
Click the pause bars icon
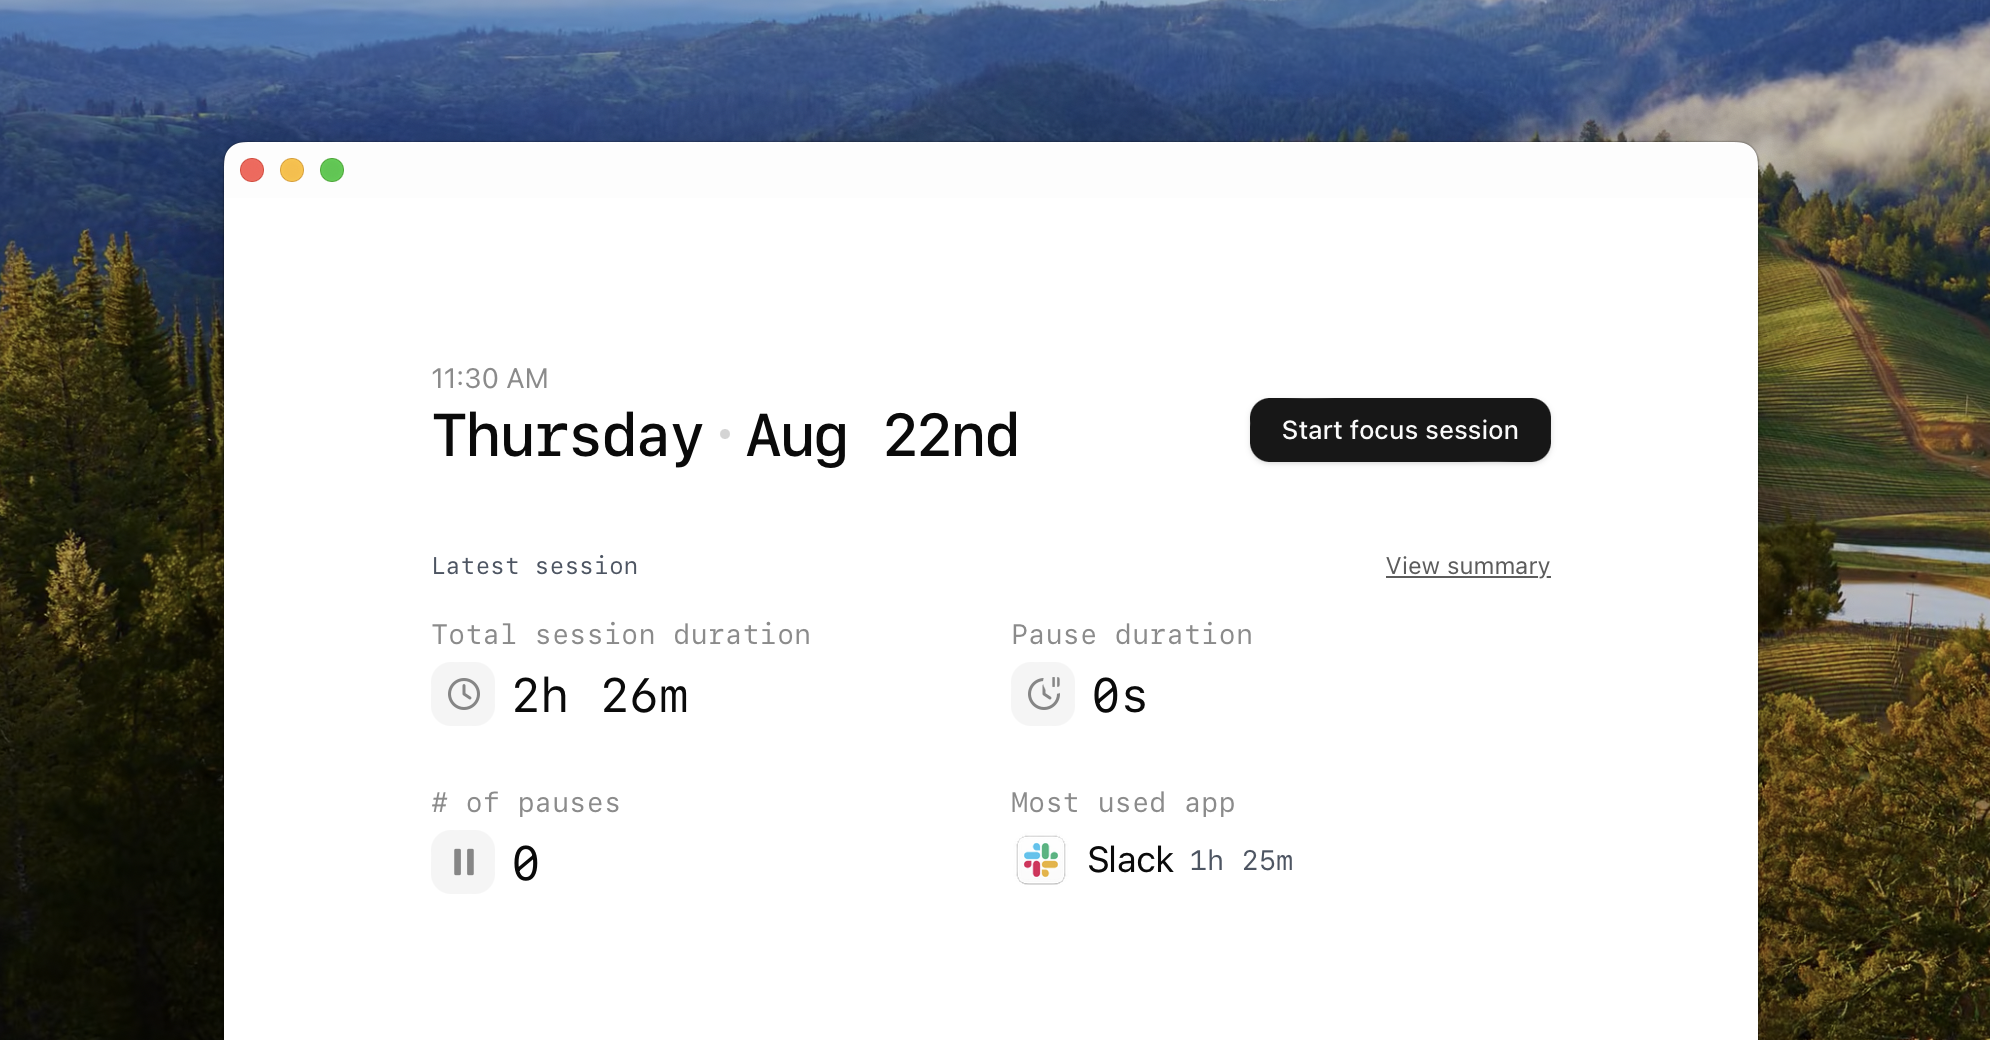[x=463, y=862]
